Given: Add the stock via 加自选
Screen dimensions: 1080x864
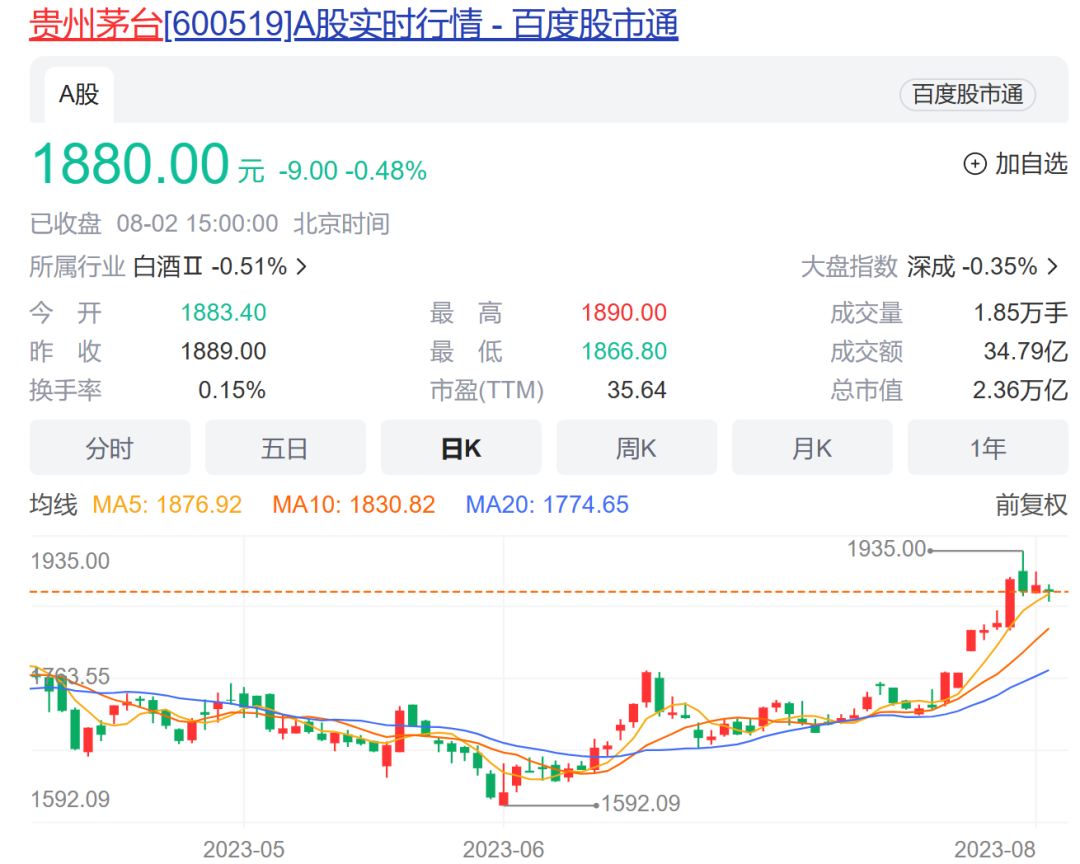Looking at the screenshot, I should point(1015,164).
